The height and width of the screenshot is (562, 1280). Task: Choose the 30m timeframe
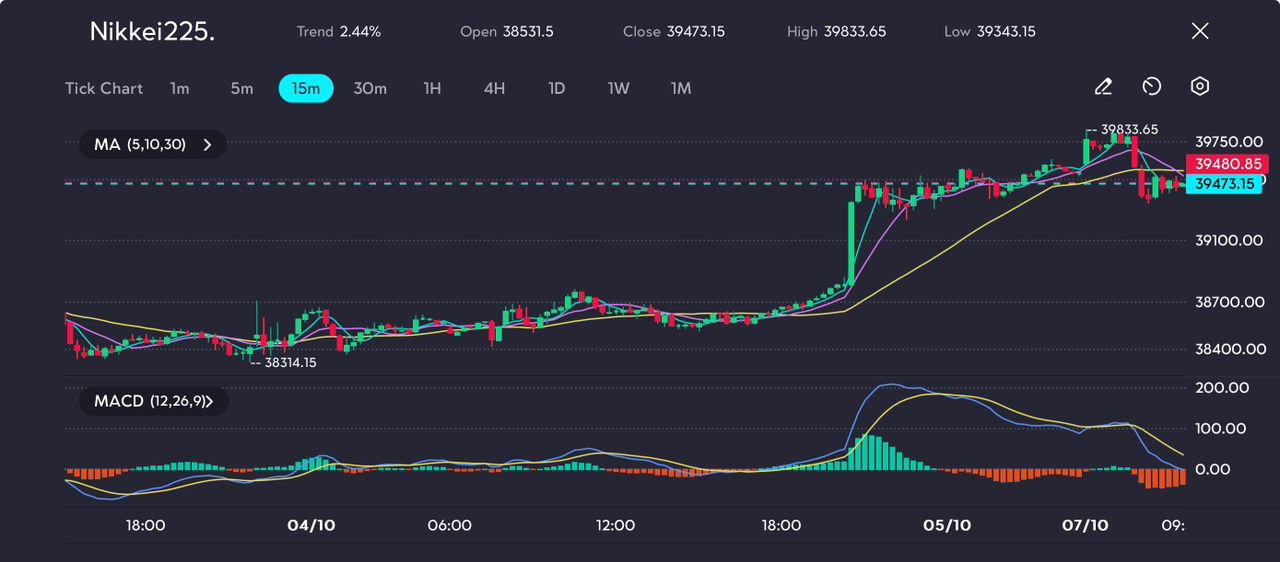pyautogui.click(x=370, y=88)
